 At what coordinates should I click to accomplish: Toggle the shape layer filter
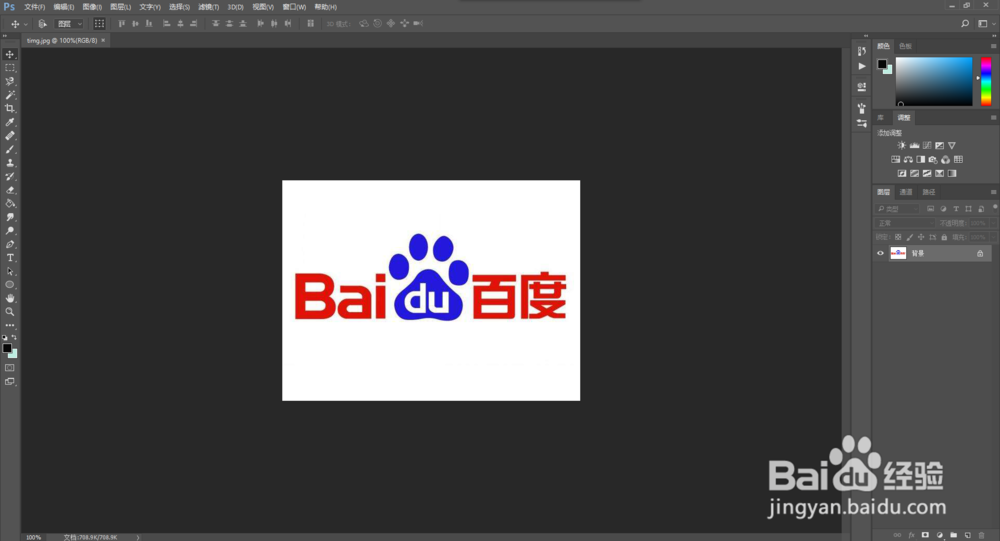click(x=968, y=209)
